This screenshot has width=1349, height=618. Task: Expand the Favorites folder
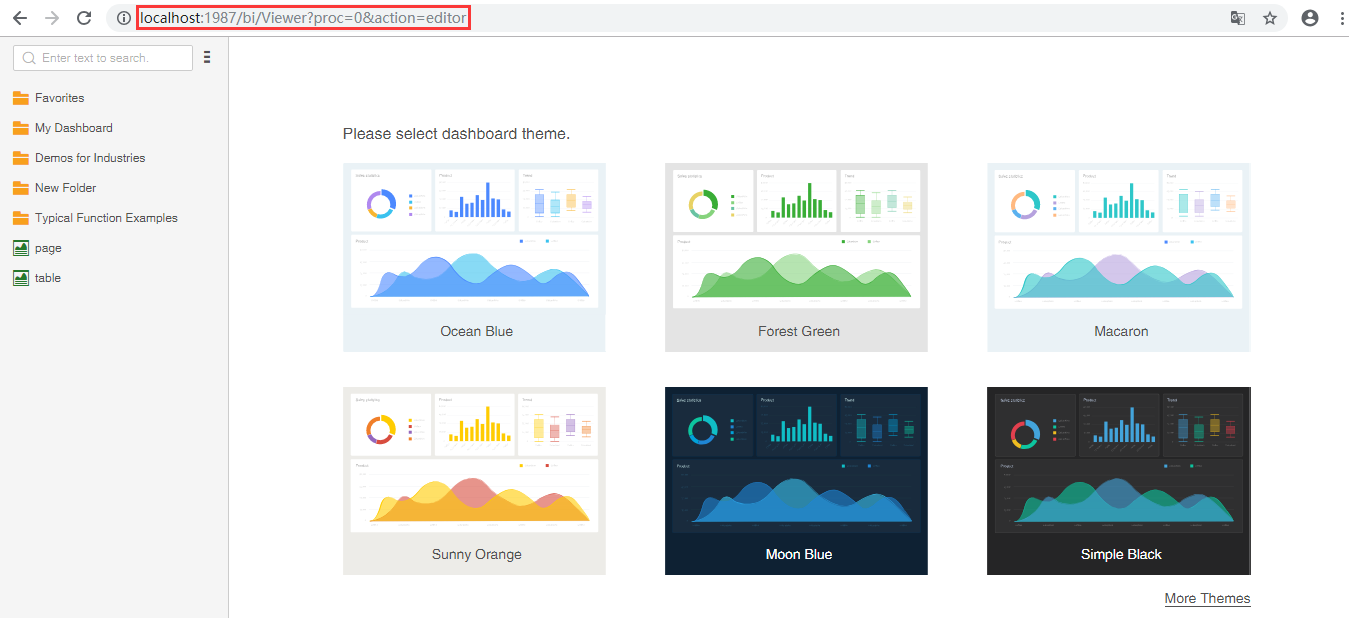click(59, 98)
